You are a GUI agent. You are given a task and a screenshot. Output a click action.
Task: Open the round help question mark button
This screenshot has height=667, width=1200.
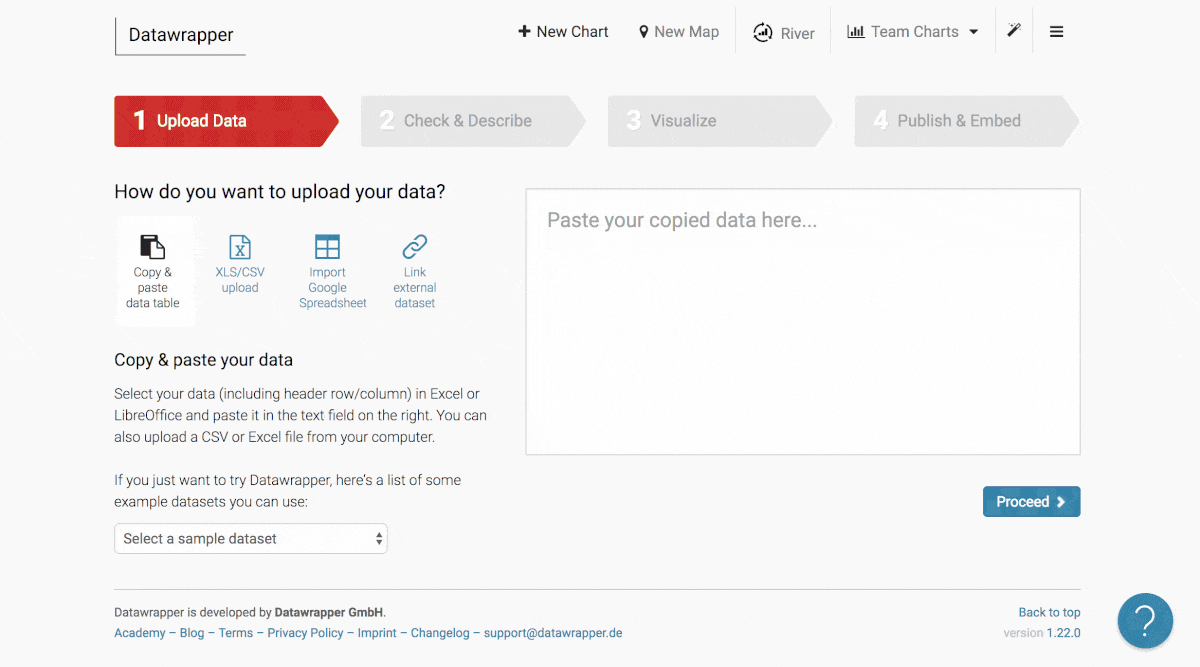pyautogui.click(x=1145, y=620)
